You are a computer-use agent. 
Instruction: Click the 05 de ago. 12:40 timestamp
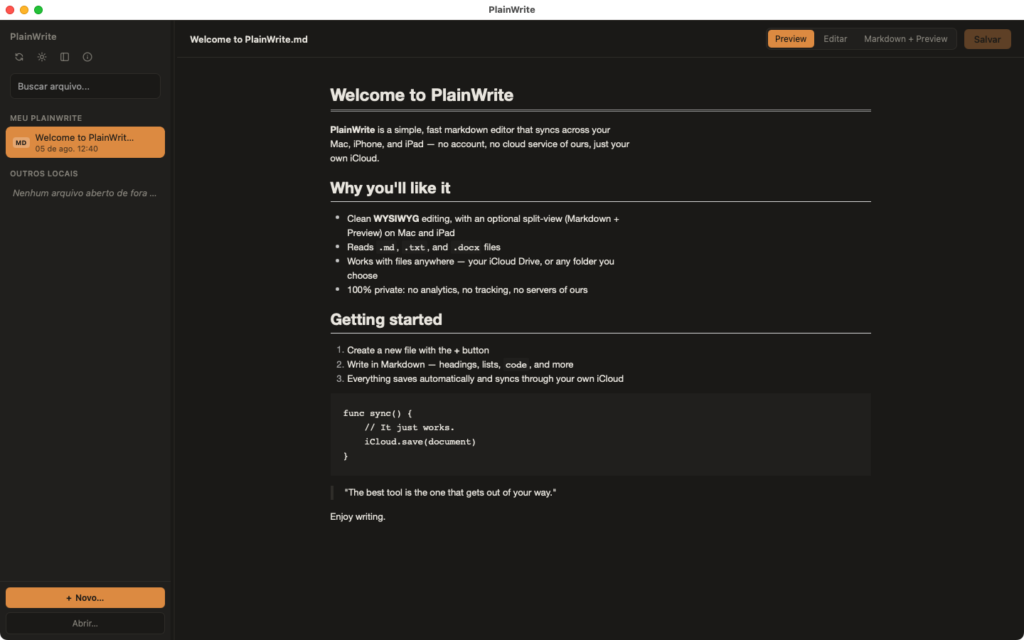(x=67, y=149)
